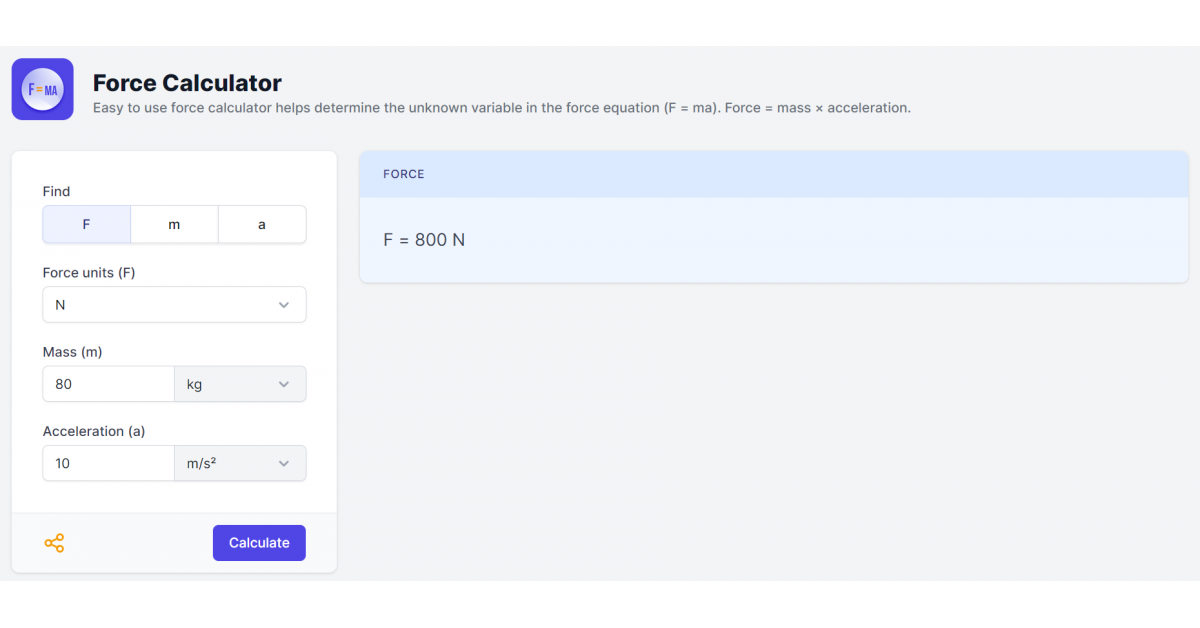Click the orange share icon

point(54,543)
